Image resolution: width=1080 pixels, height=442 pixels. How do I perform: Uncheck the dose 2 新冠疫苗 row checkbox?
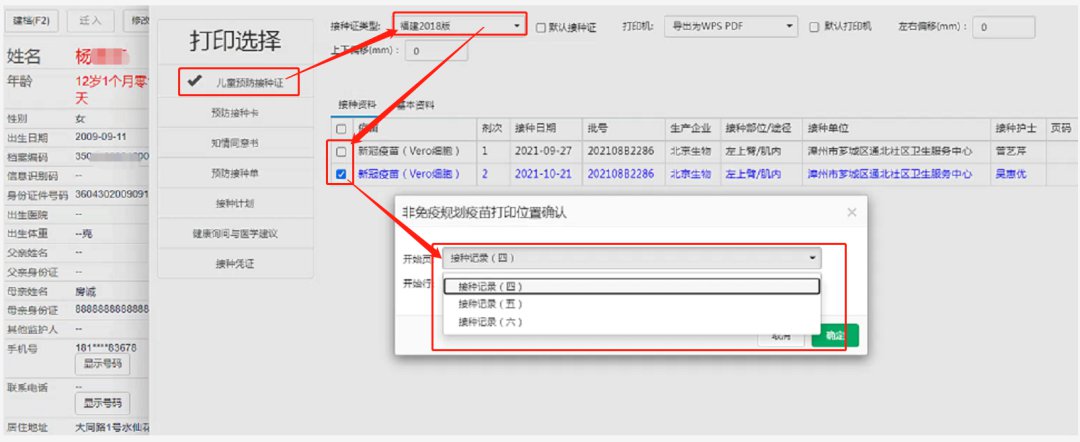coord(341,174)
